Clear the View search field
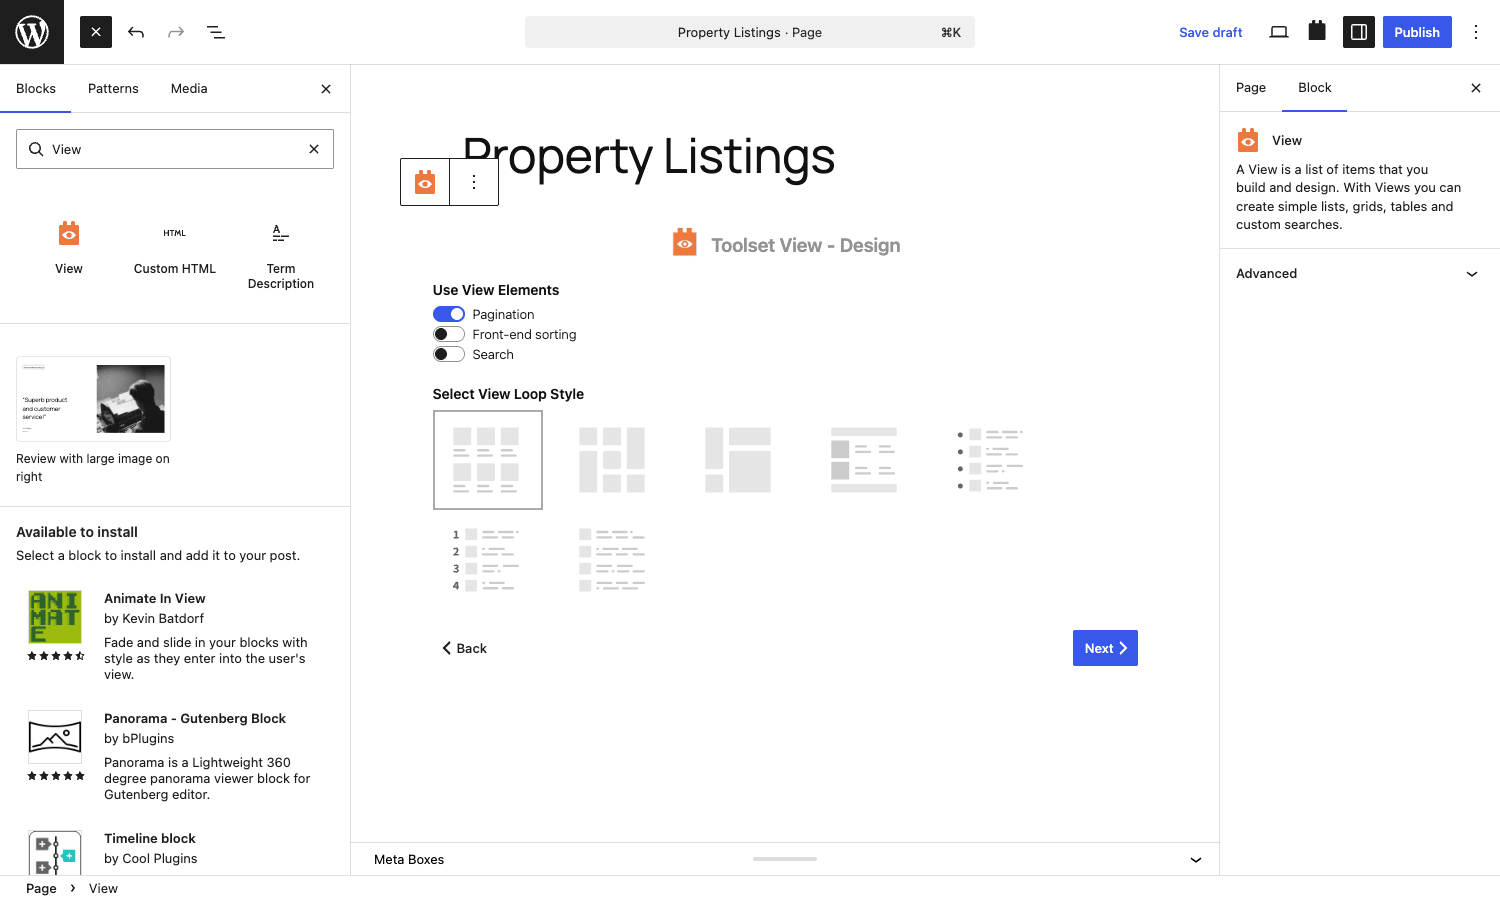Viewport: 1500px width, 900px height. [x=314, y=149]
